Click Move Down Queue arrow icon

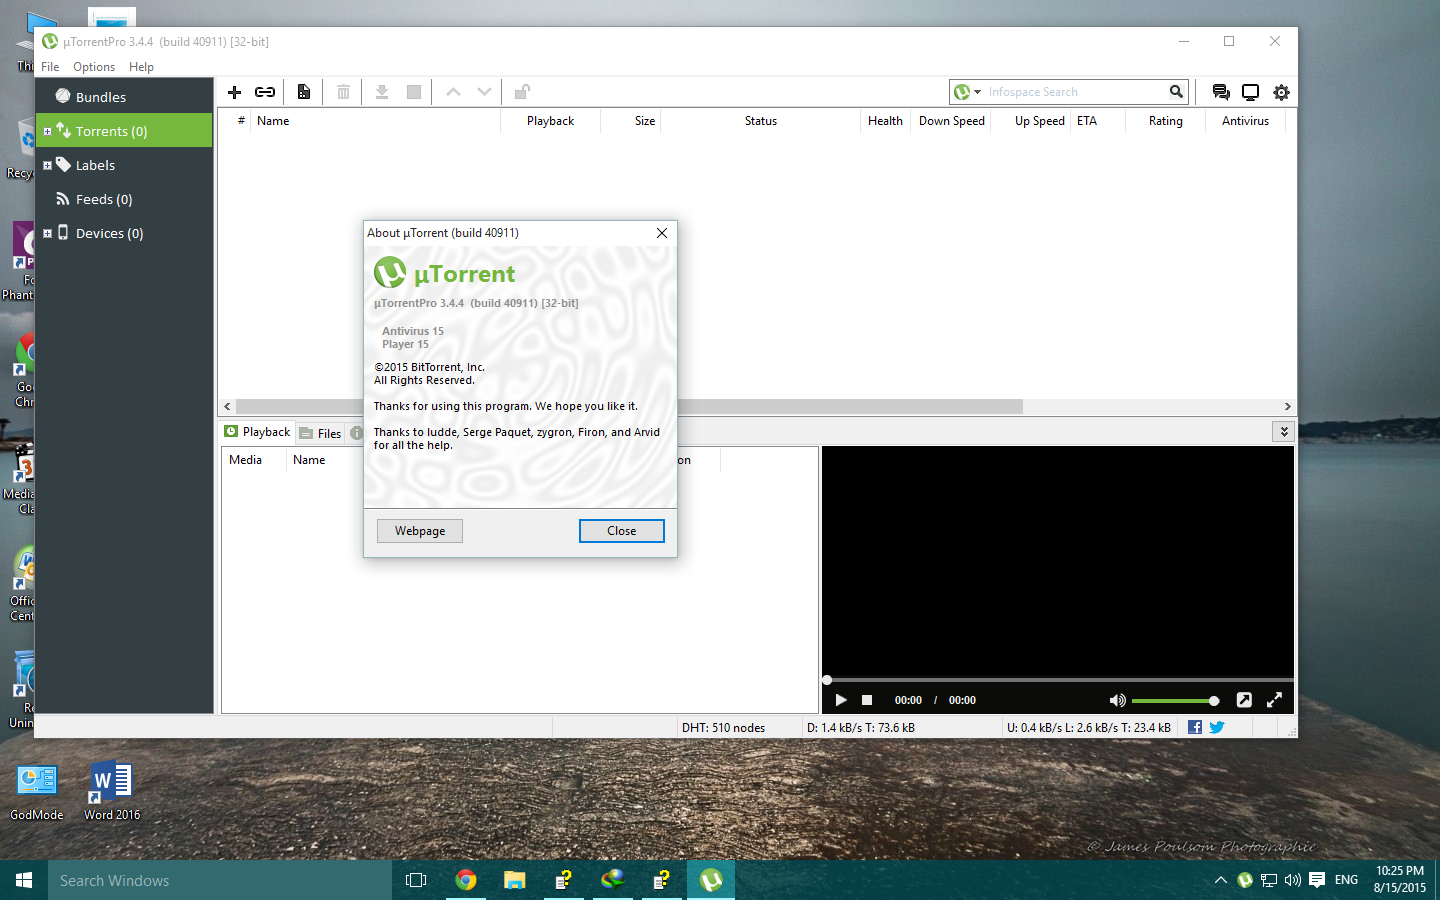(485, 92)
